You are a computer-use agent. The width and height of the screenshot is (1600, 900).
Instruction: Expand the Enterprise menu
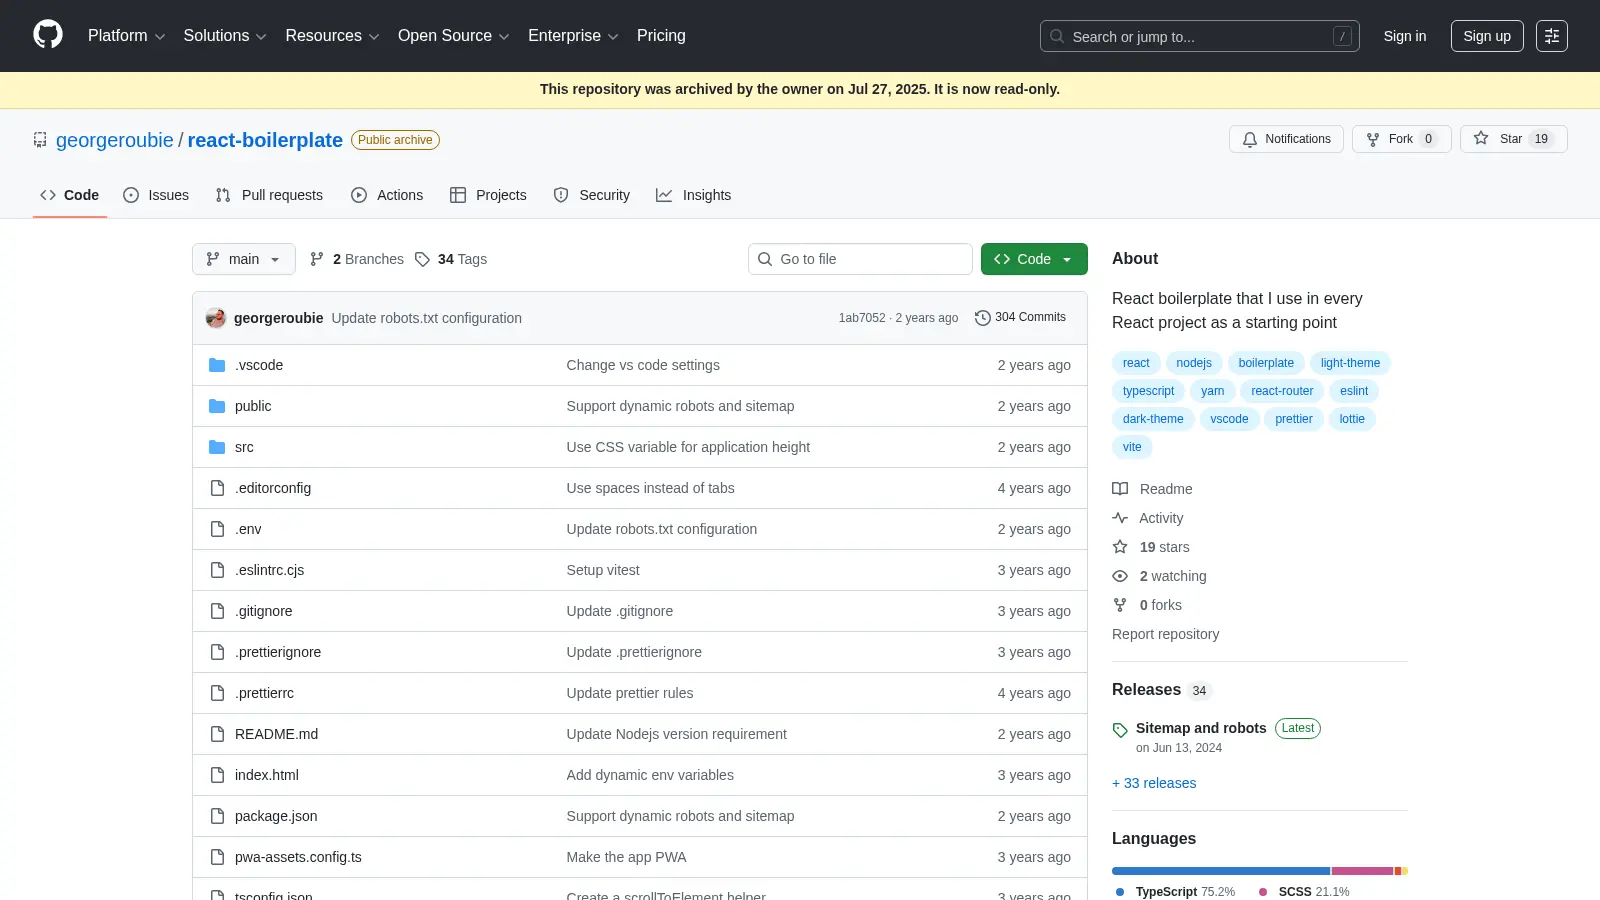pyautogui.click(x=574, y=36)
